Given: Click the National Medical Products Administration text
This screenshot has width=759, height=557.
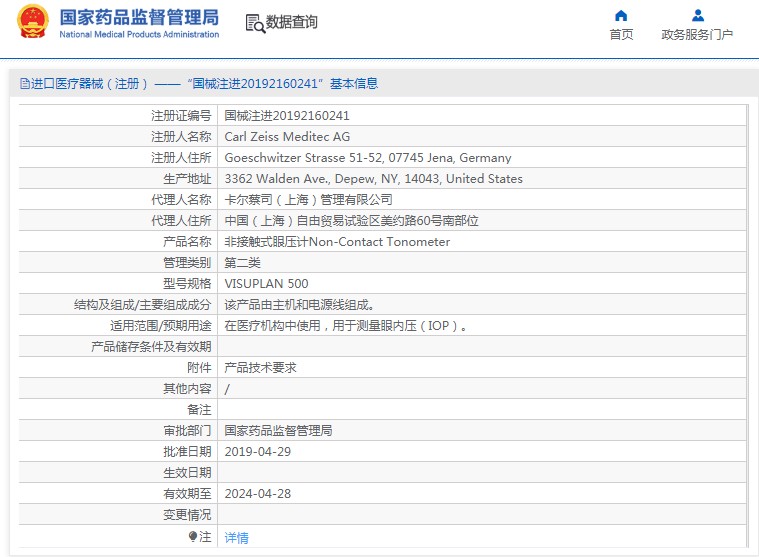Looking at the screenshot, I should [139, 34].
